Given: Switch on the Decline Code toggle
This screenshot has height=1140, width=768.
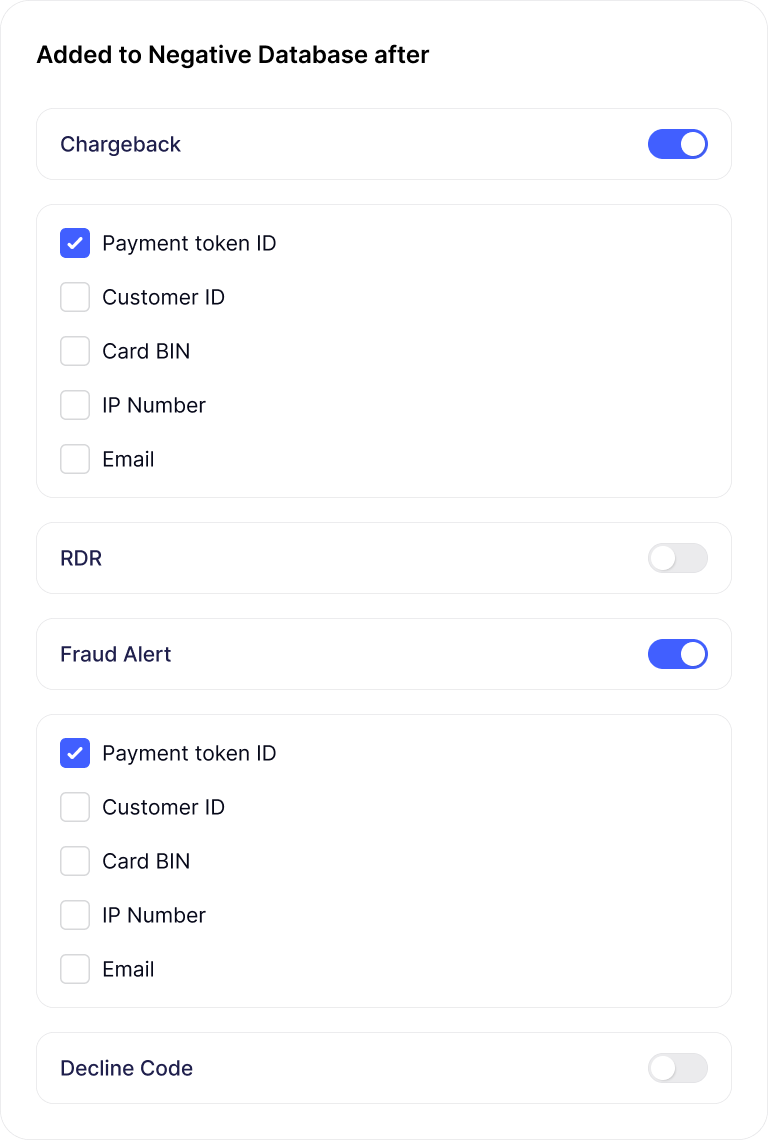Looking at the screenshot, I should pyautogui.click(x=677, y=1068).
